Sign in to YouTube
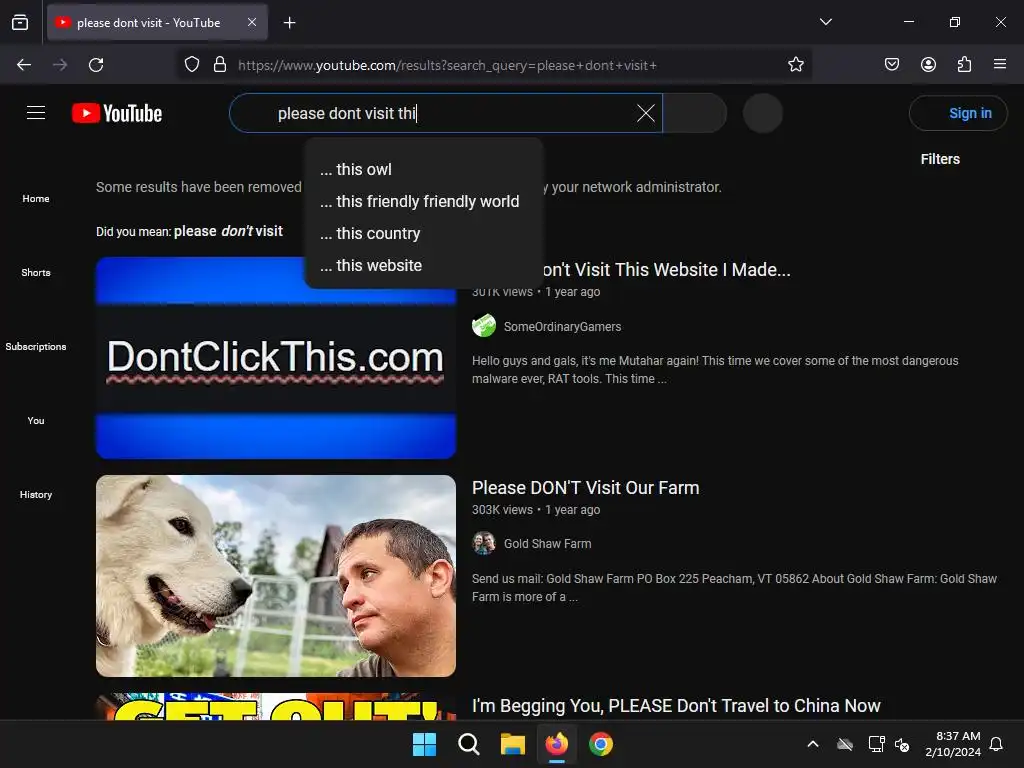Screen dimensions: 1024x768 point(958,113)
